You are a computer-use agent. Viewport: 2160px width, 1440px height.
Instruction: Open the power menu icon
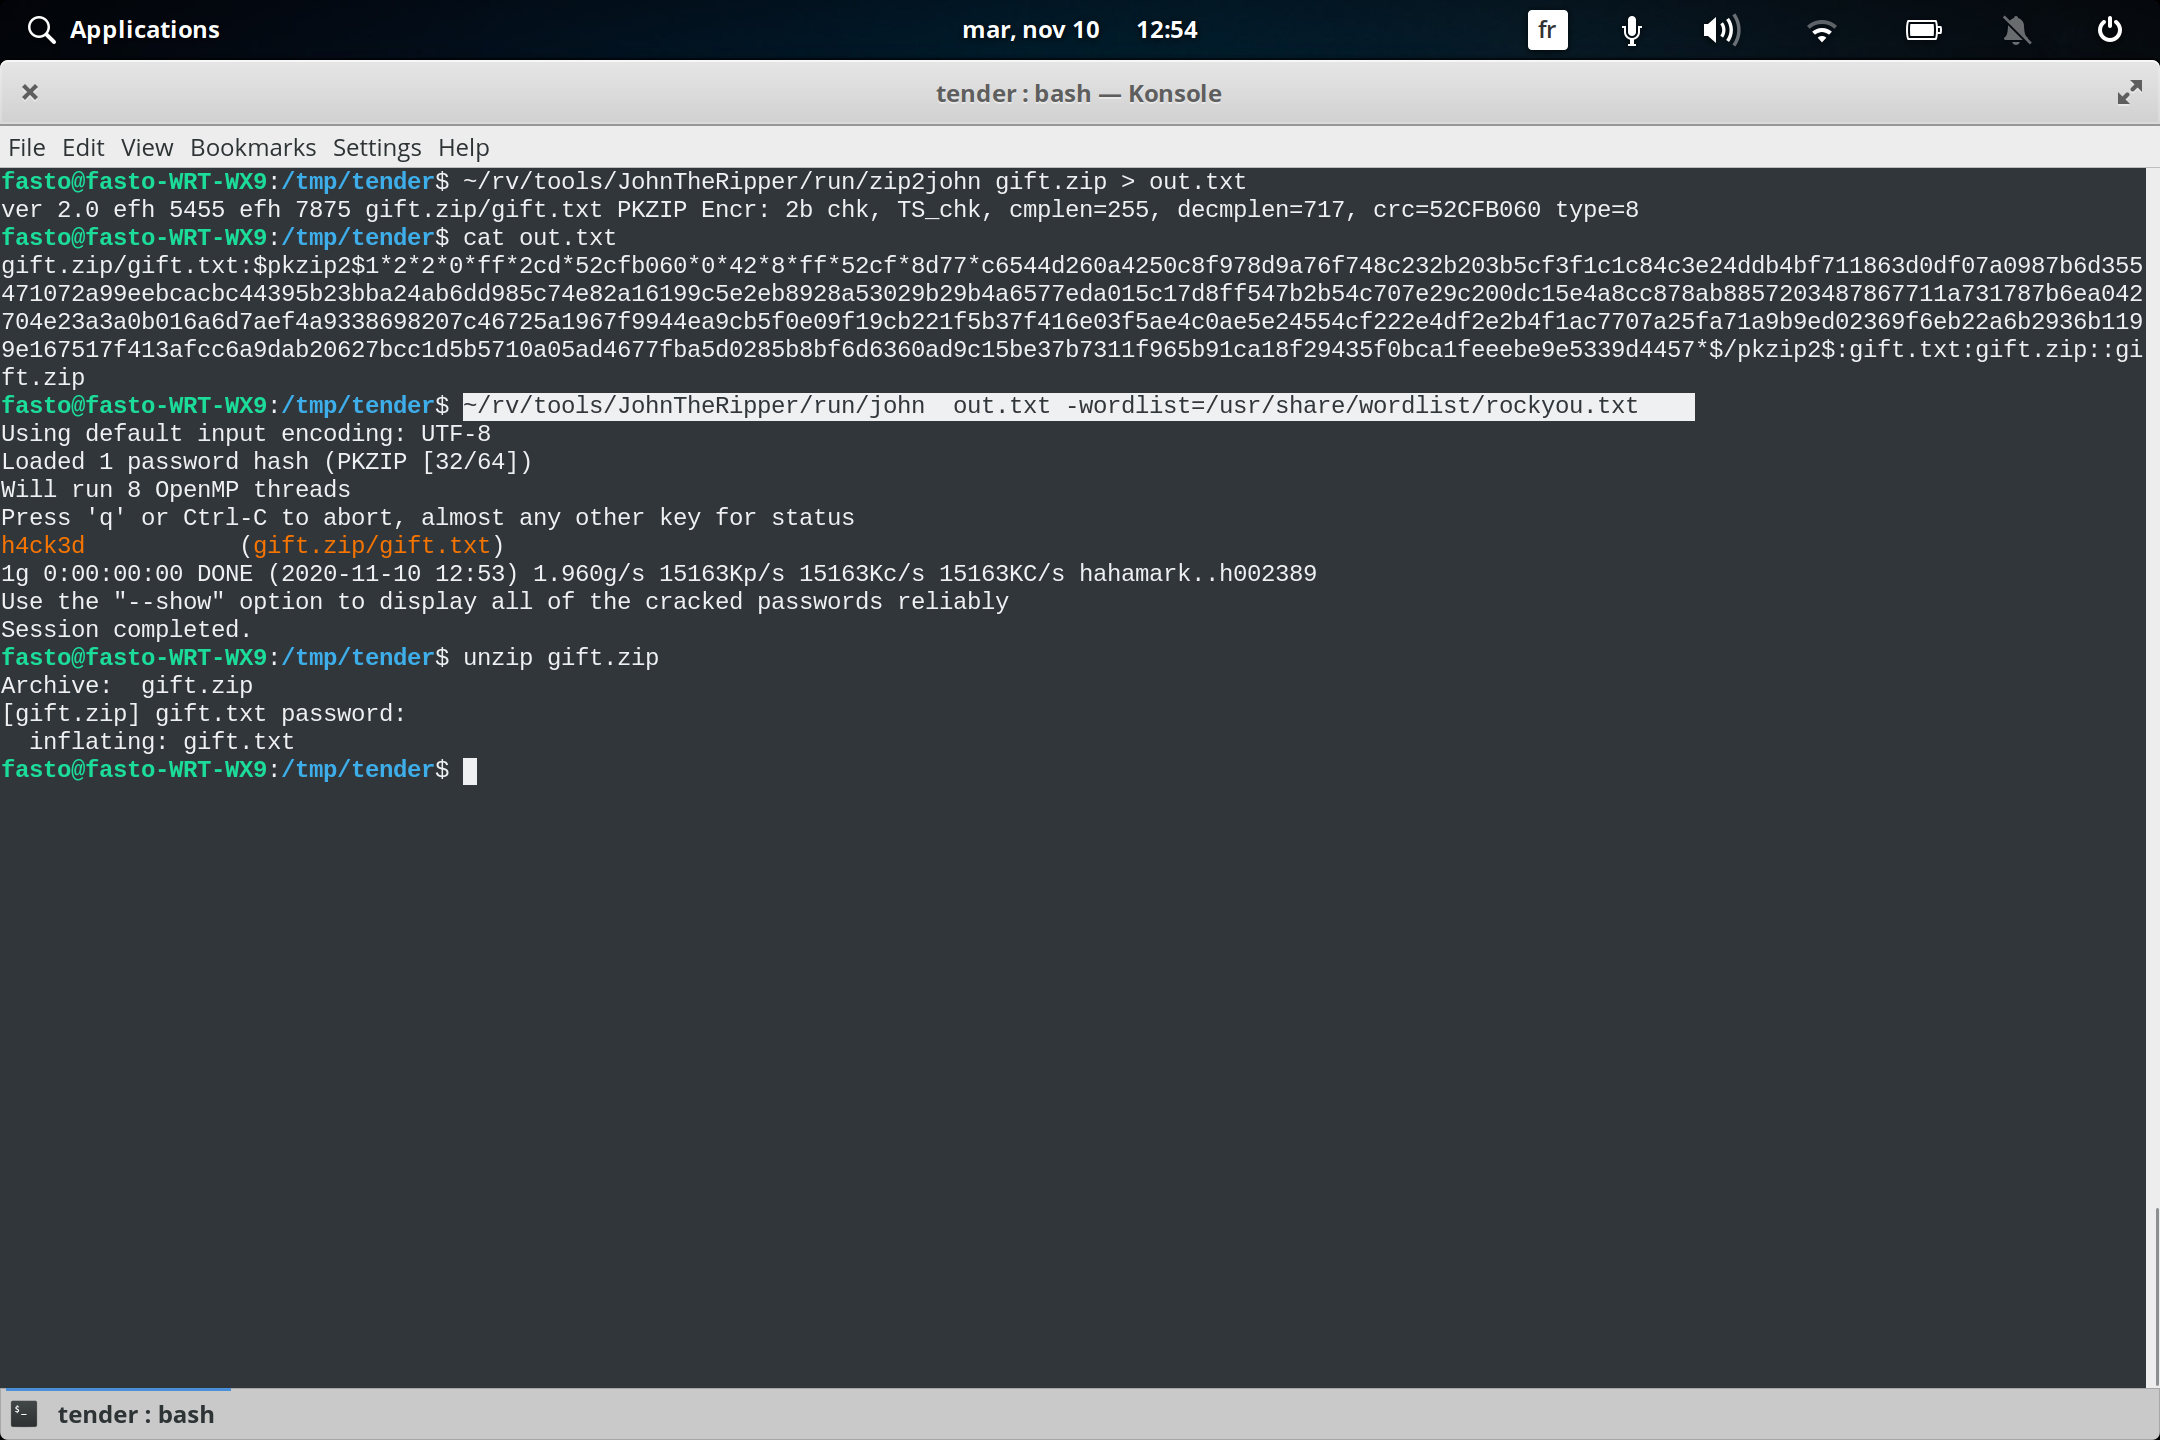2108,30
